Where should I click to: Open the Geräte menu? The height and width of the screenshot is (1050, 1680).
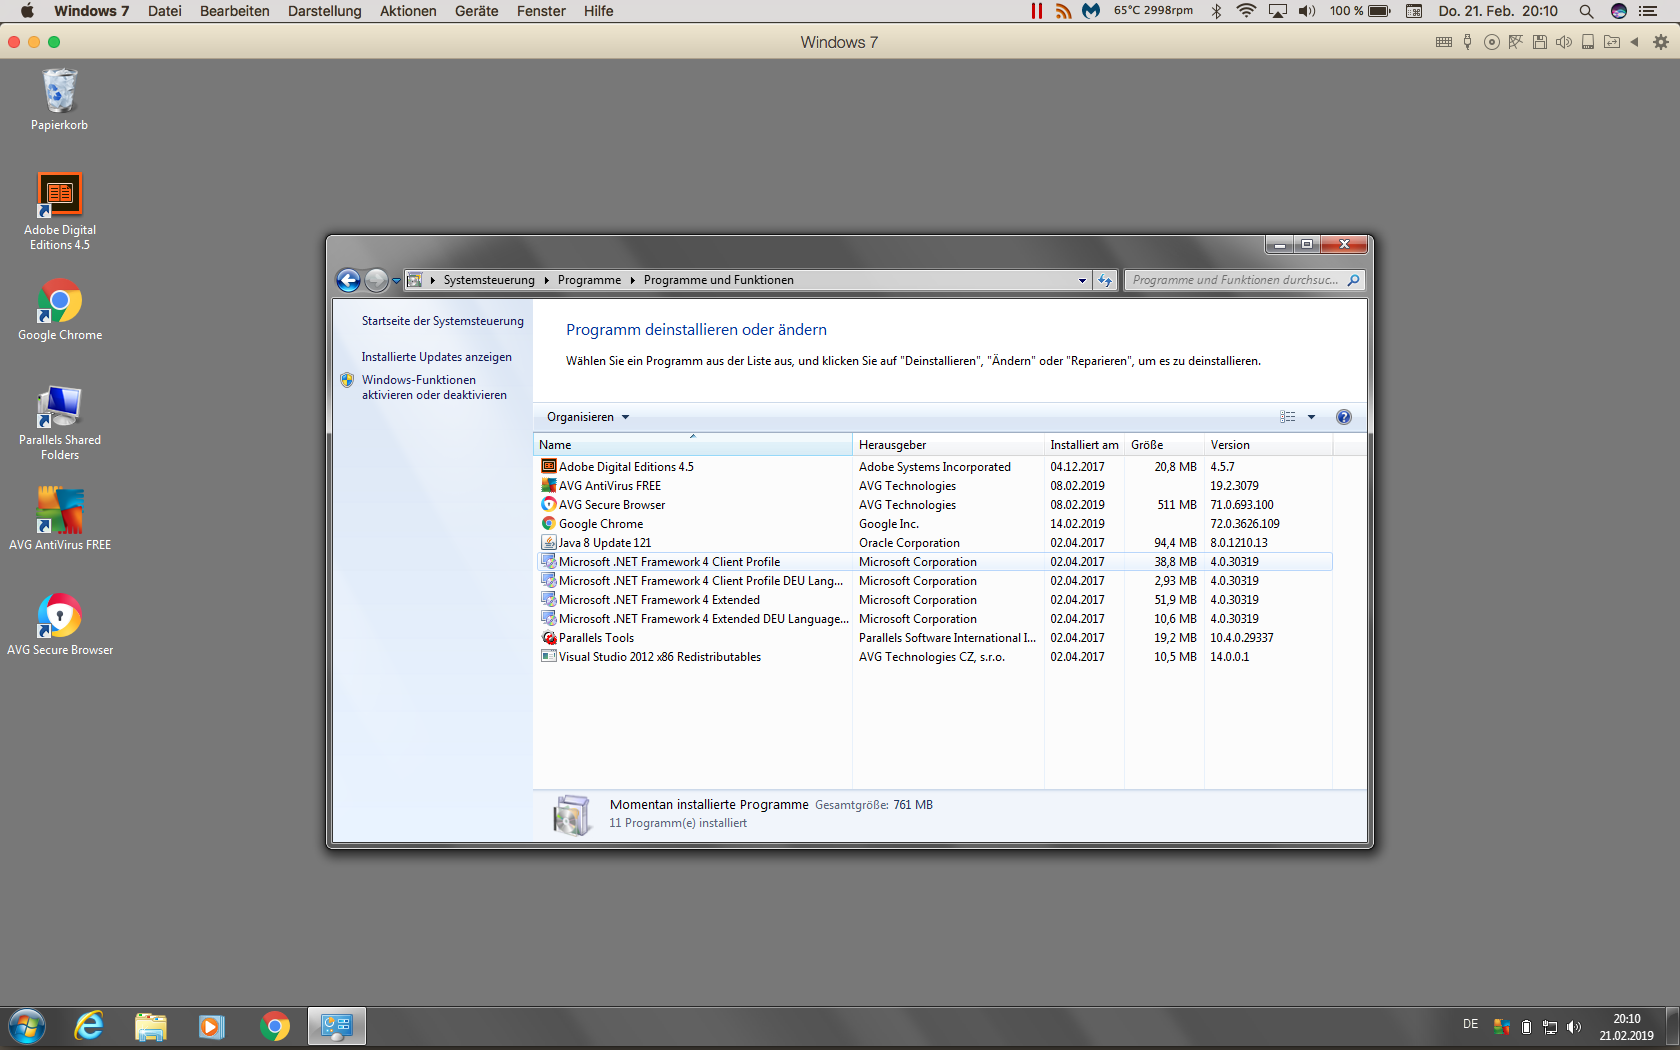tap(477, 11)
